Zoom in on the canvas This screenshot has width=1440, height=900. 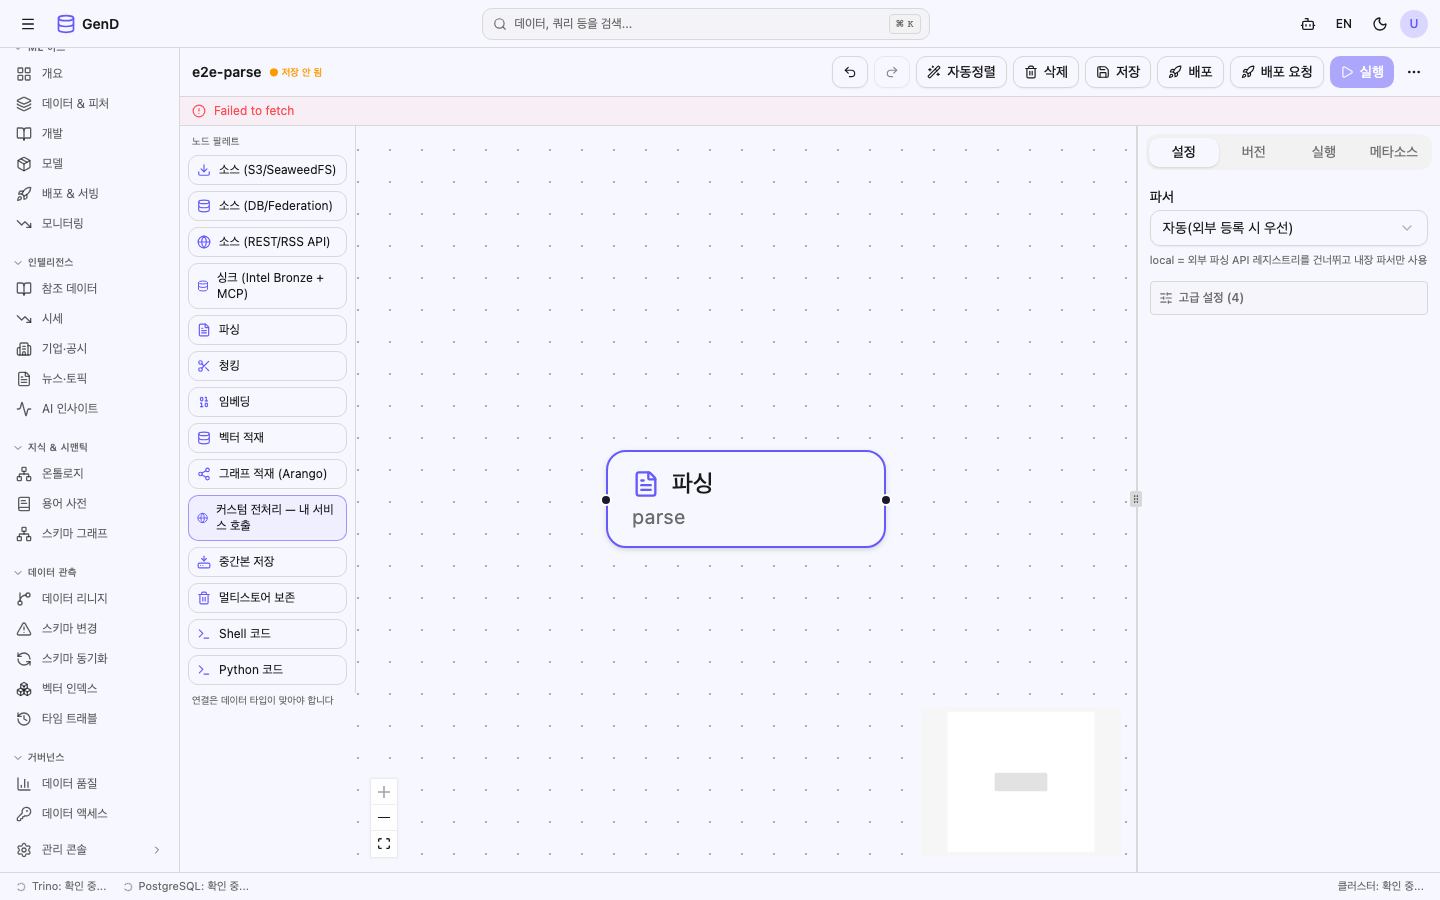[x=384, y=792]
